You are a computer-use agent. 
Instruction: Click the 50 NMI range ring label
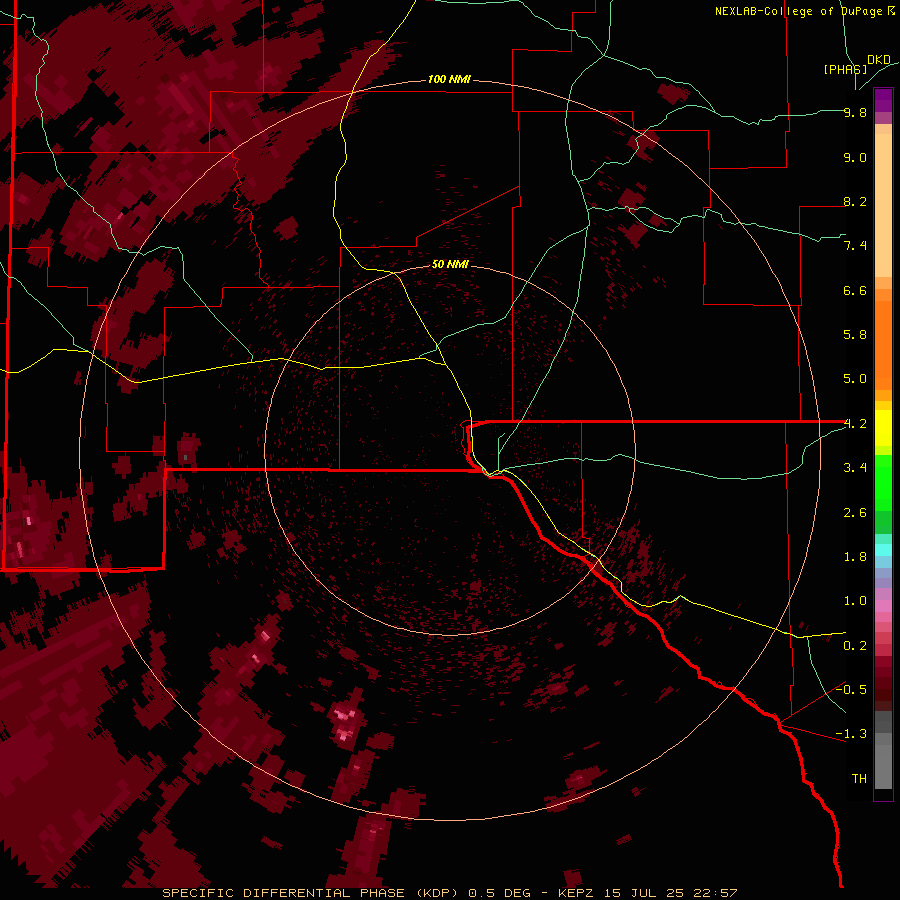point(450,264)
